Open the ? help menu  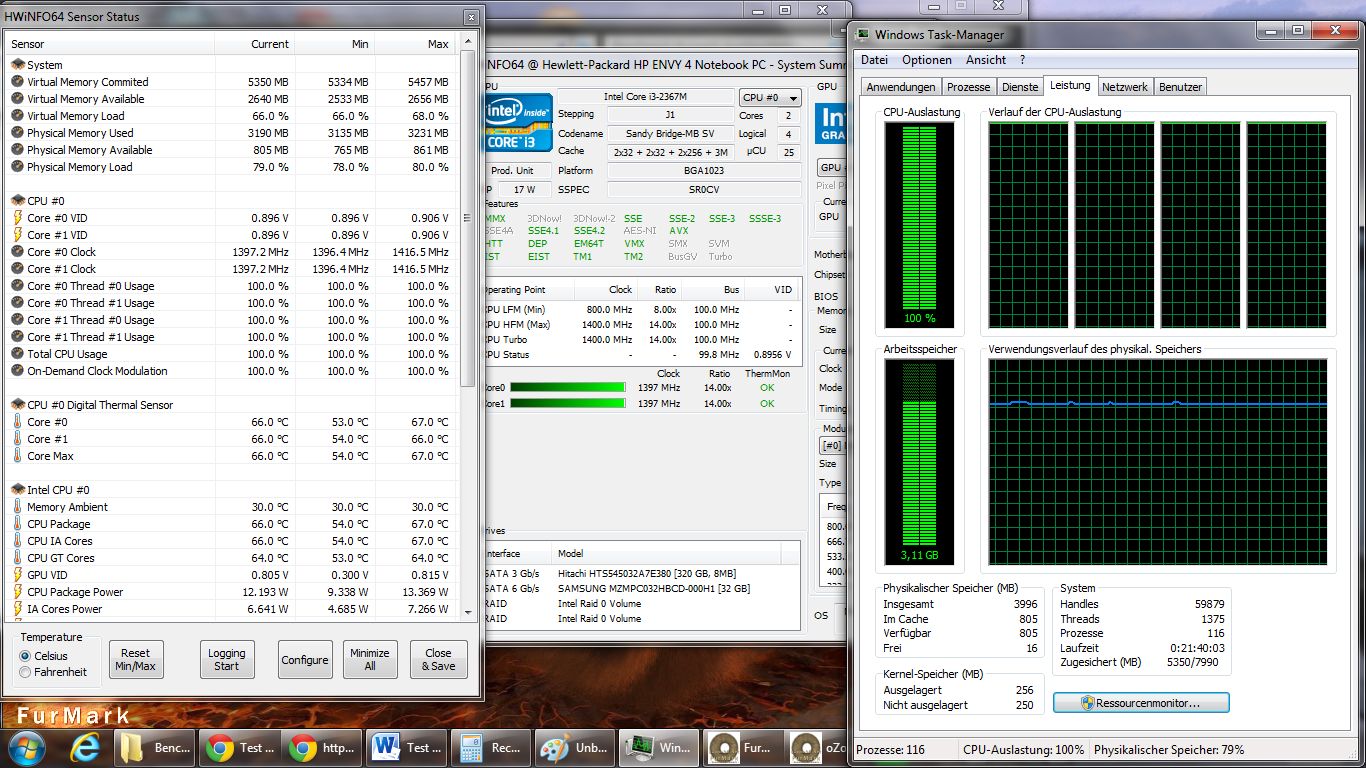pos(1022,60)
